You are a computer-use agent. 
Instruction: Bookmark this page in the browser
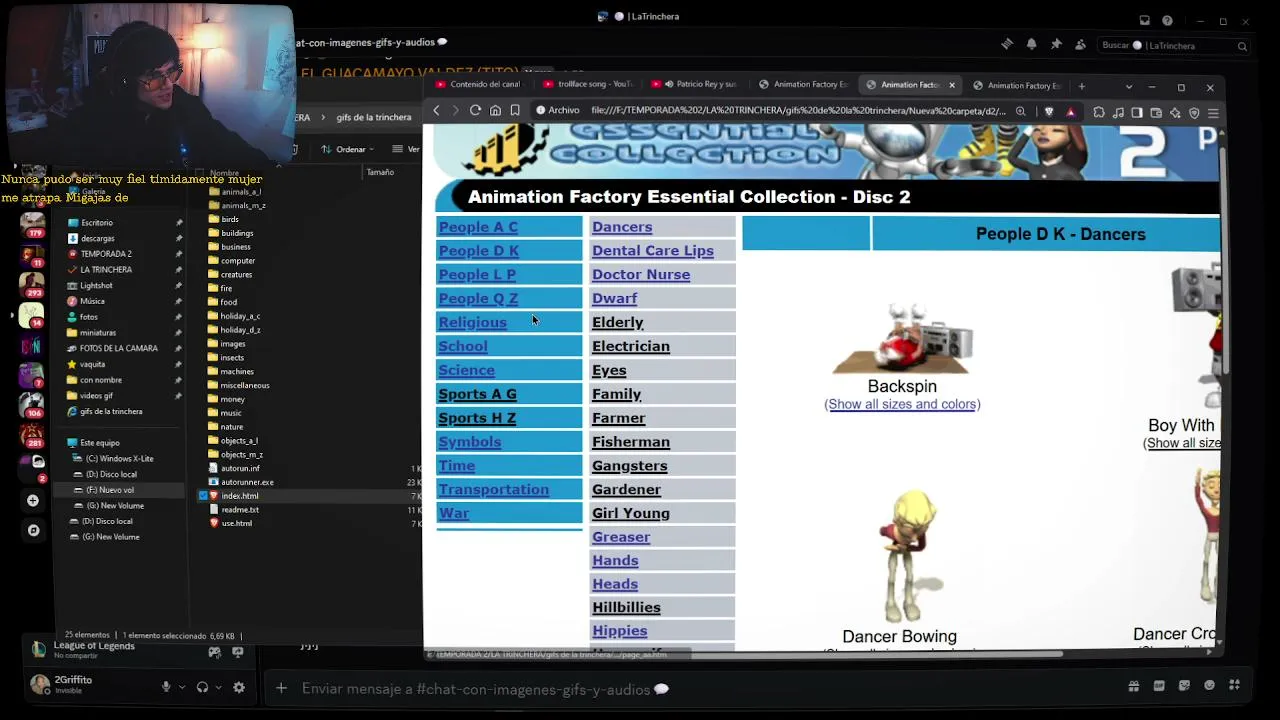(515, 110)
